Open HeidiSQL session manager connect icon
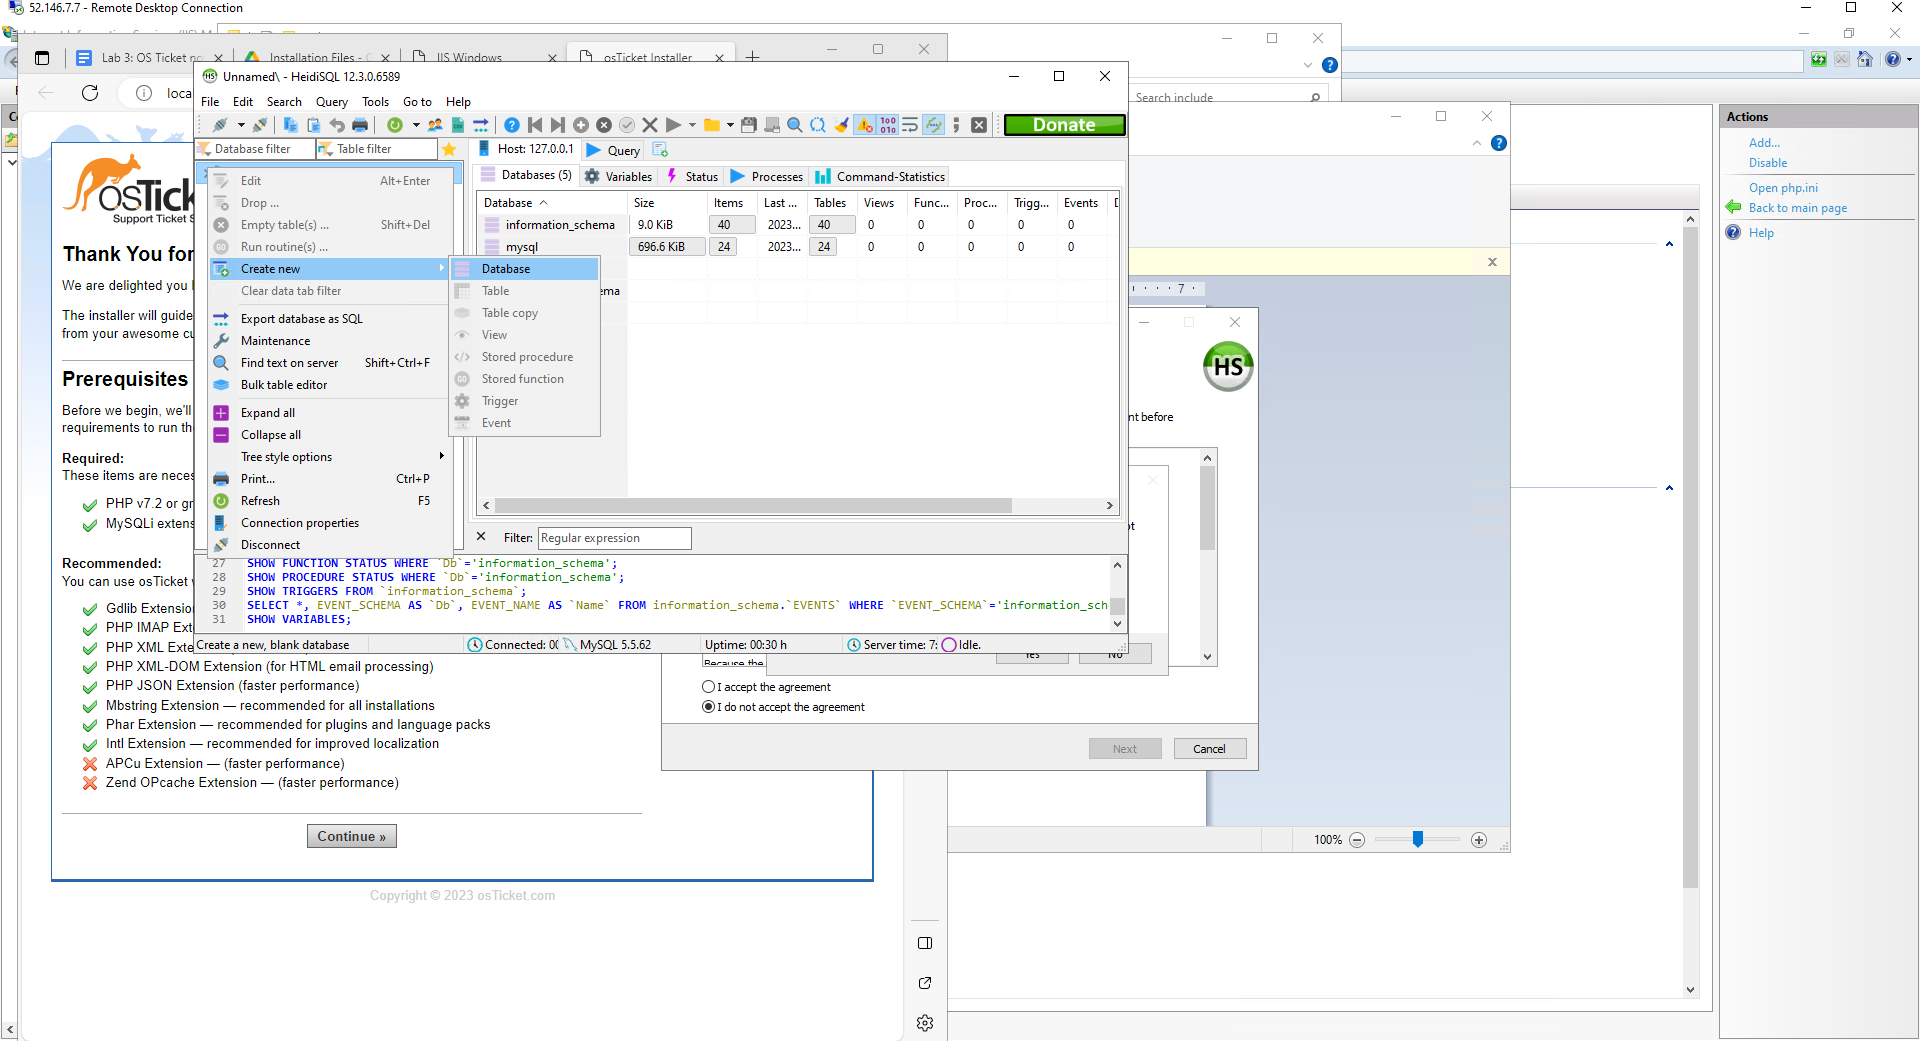 pos(220,125)
